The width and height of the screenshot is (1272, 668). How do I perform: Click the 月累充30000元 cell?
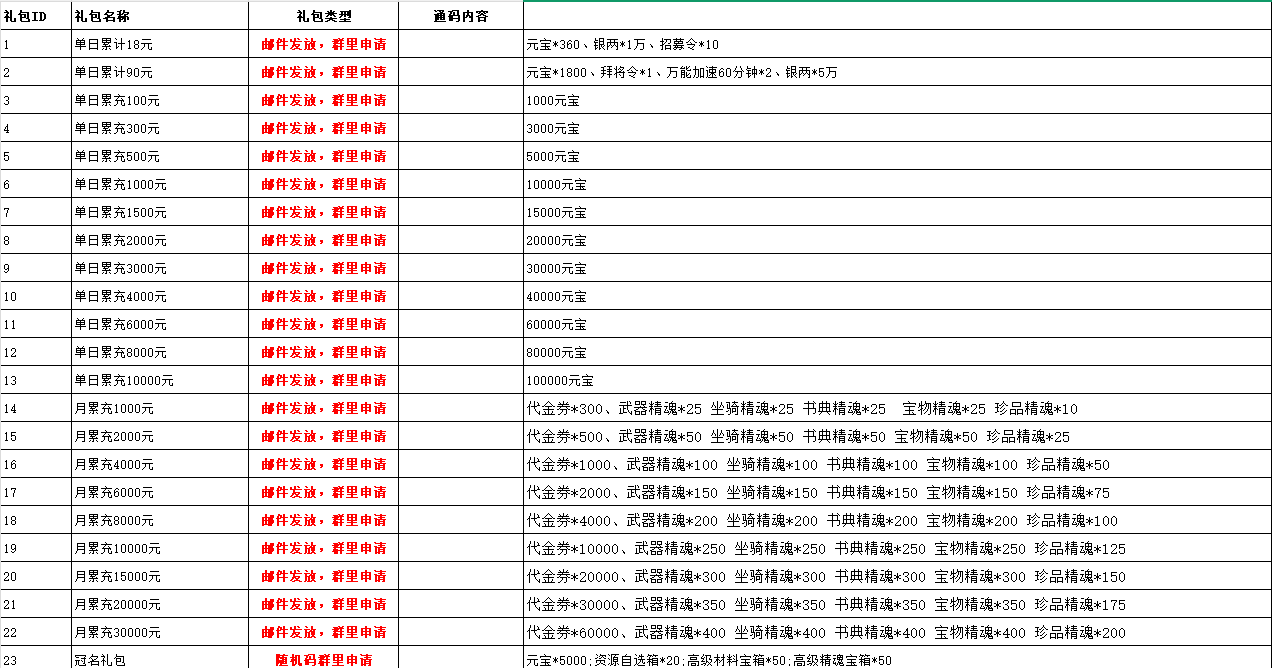click(x=160, y=632)
